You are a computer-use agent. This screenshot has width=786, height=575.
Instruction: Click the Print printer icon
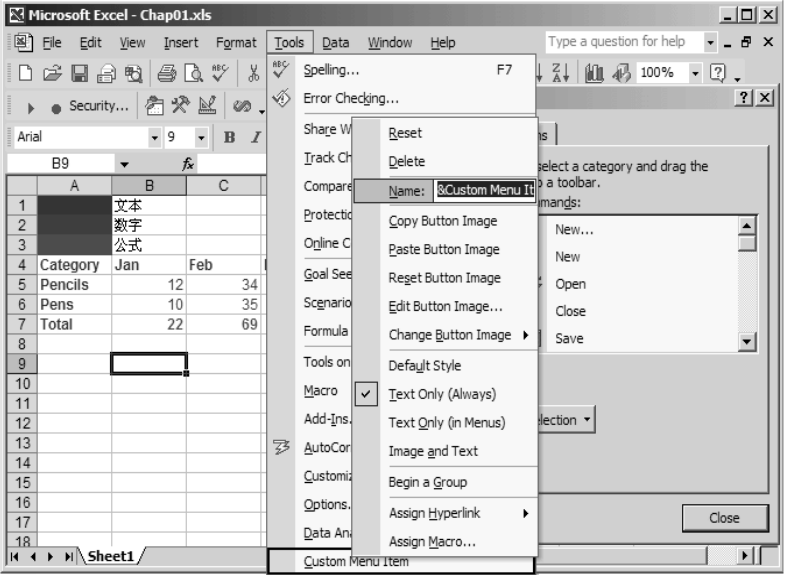tap(167, 73)
